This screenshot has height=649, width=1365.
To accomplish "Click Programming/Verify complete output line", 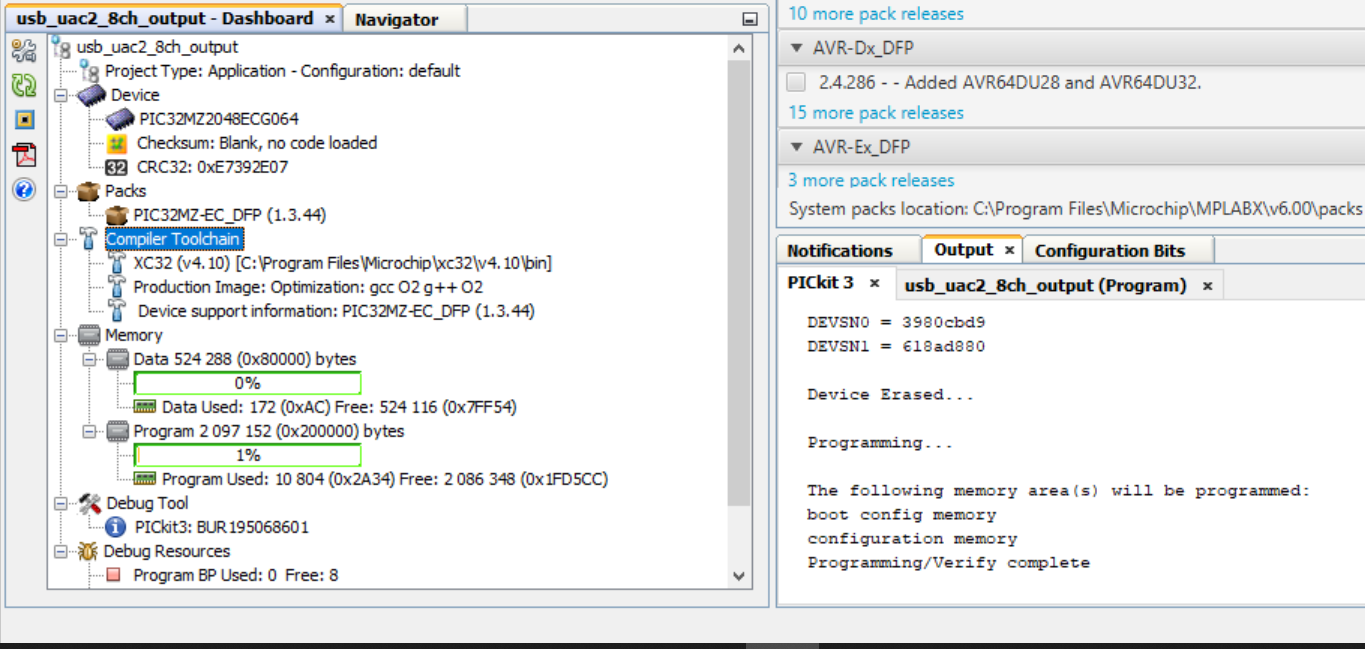I will 949,563.
